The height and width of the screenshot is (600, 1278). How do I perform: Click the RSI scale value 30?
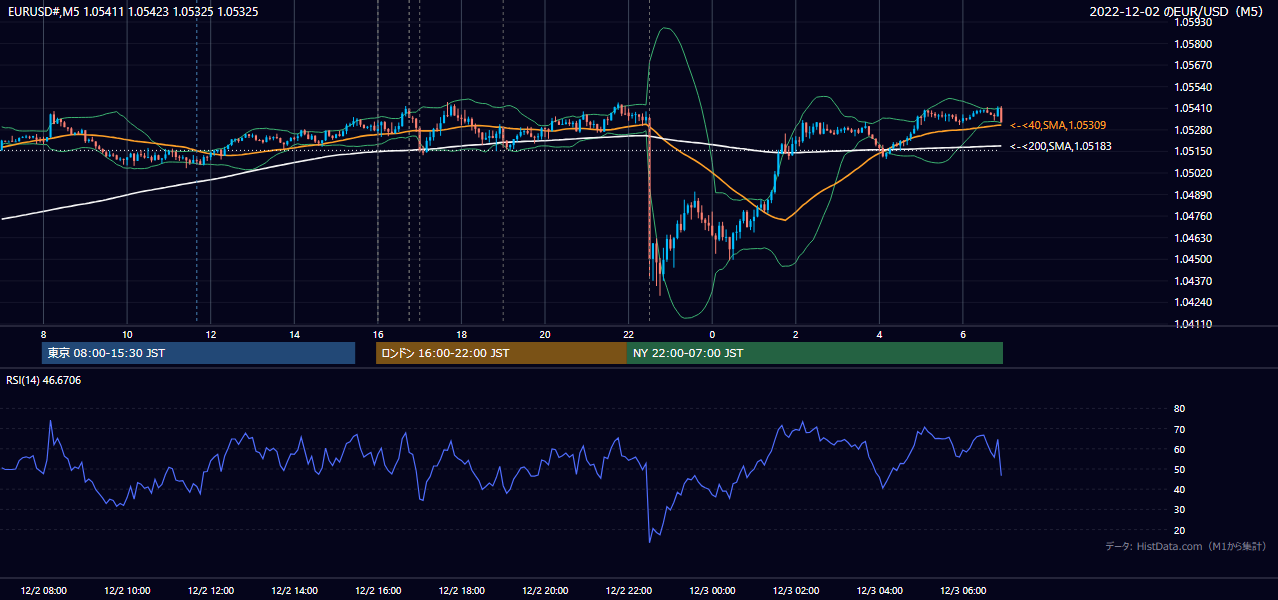point(1179,510)
